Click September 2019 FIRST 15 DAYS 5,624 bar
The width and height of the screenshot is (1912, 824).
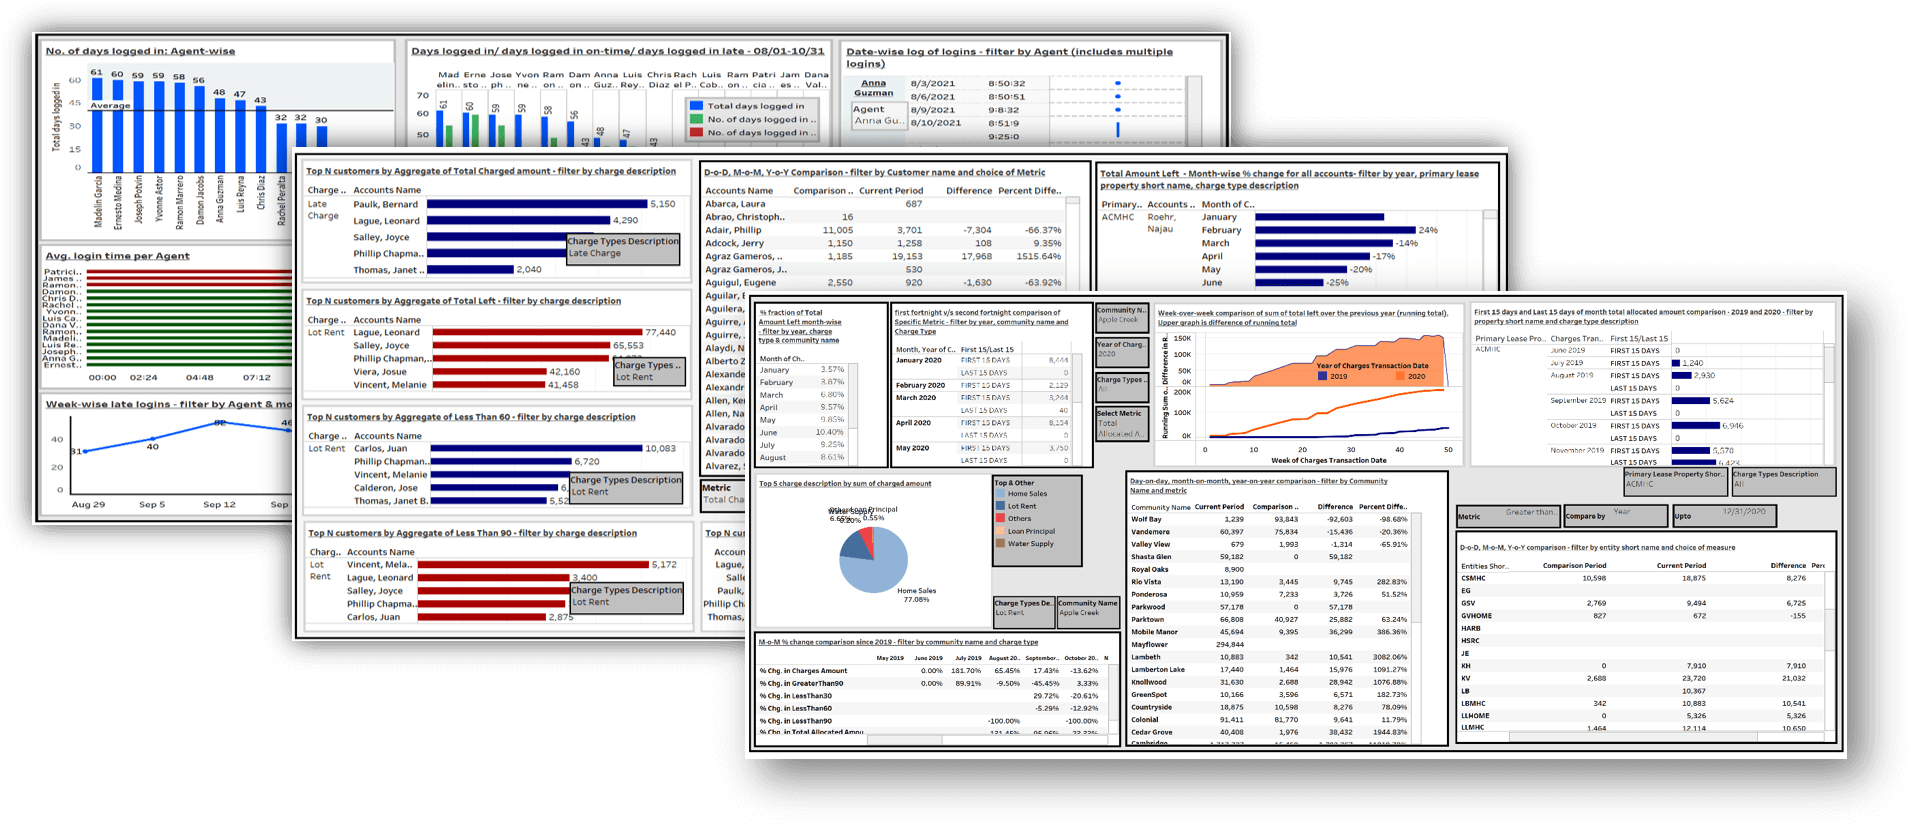[1690, 401]
